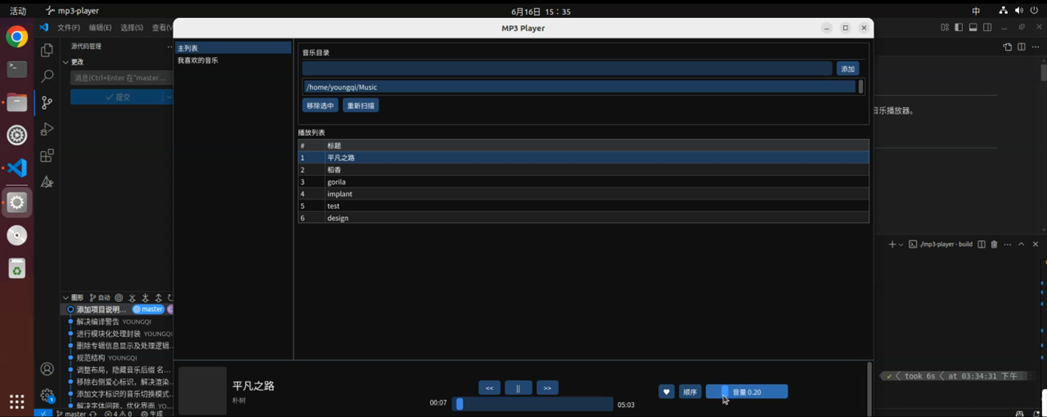1047x417 pixels.
Task: Open VS Code Explorer icon
Action: coord(47,49)
